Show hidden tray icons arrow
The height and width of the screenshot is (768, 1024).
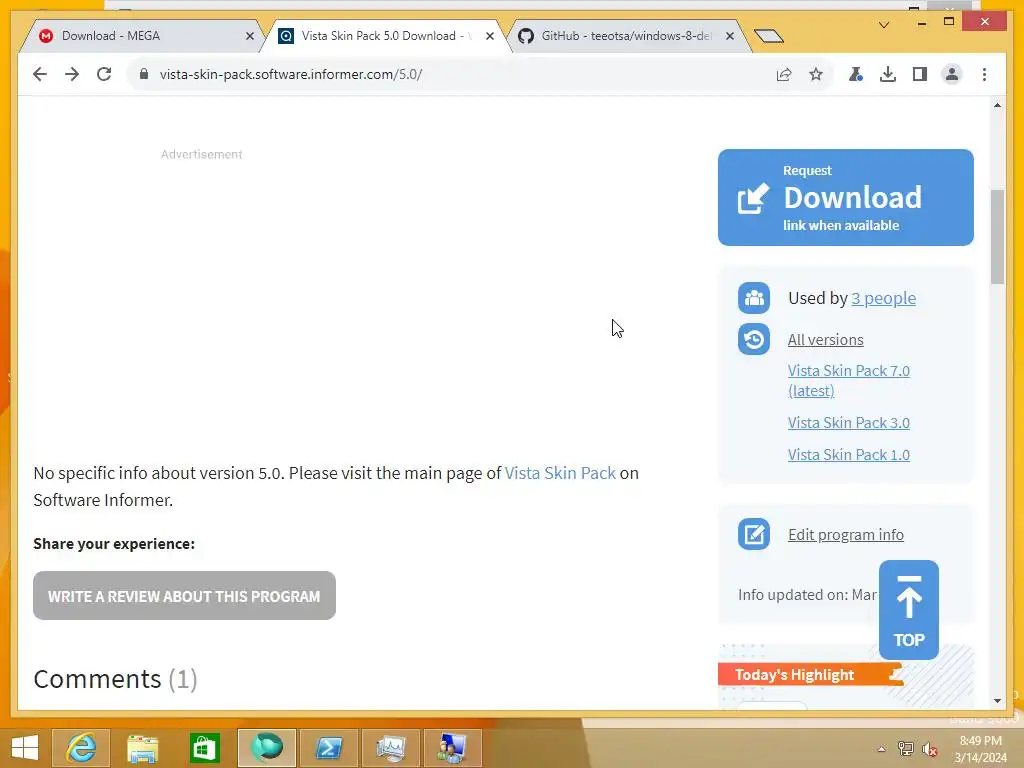pos(881,749)
